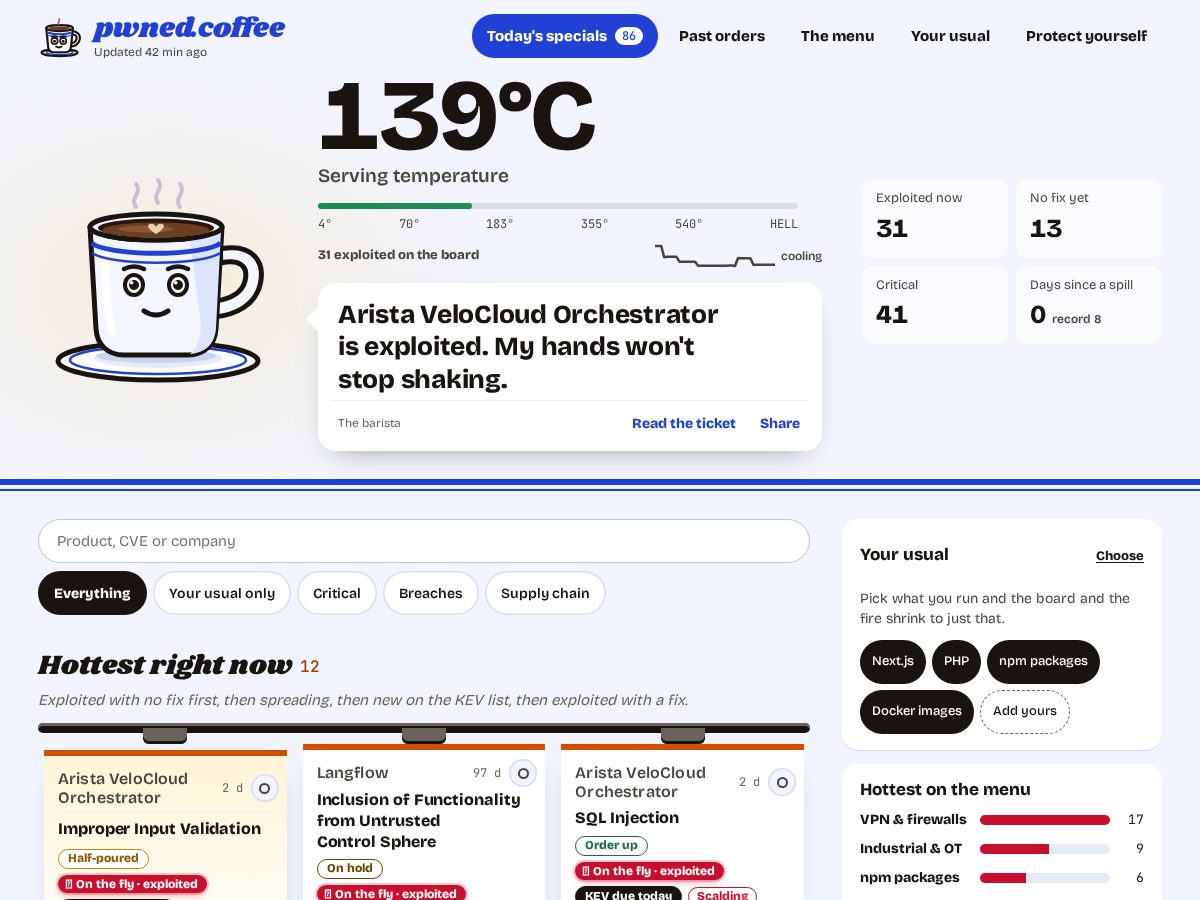This screenshot has width=1200, height=900.
Task: Click the 139°C temperature reading
Action: click(x=456, y=117)
